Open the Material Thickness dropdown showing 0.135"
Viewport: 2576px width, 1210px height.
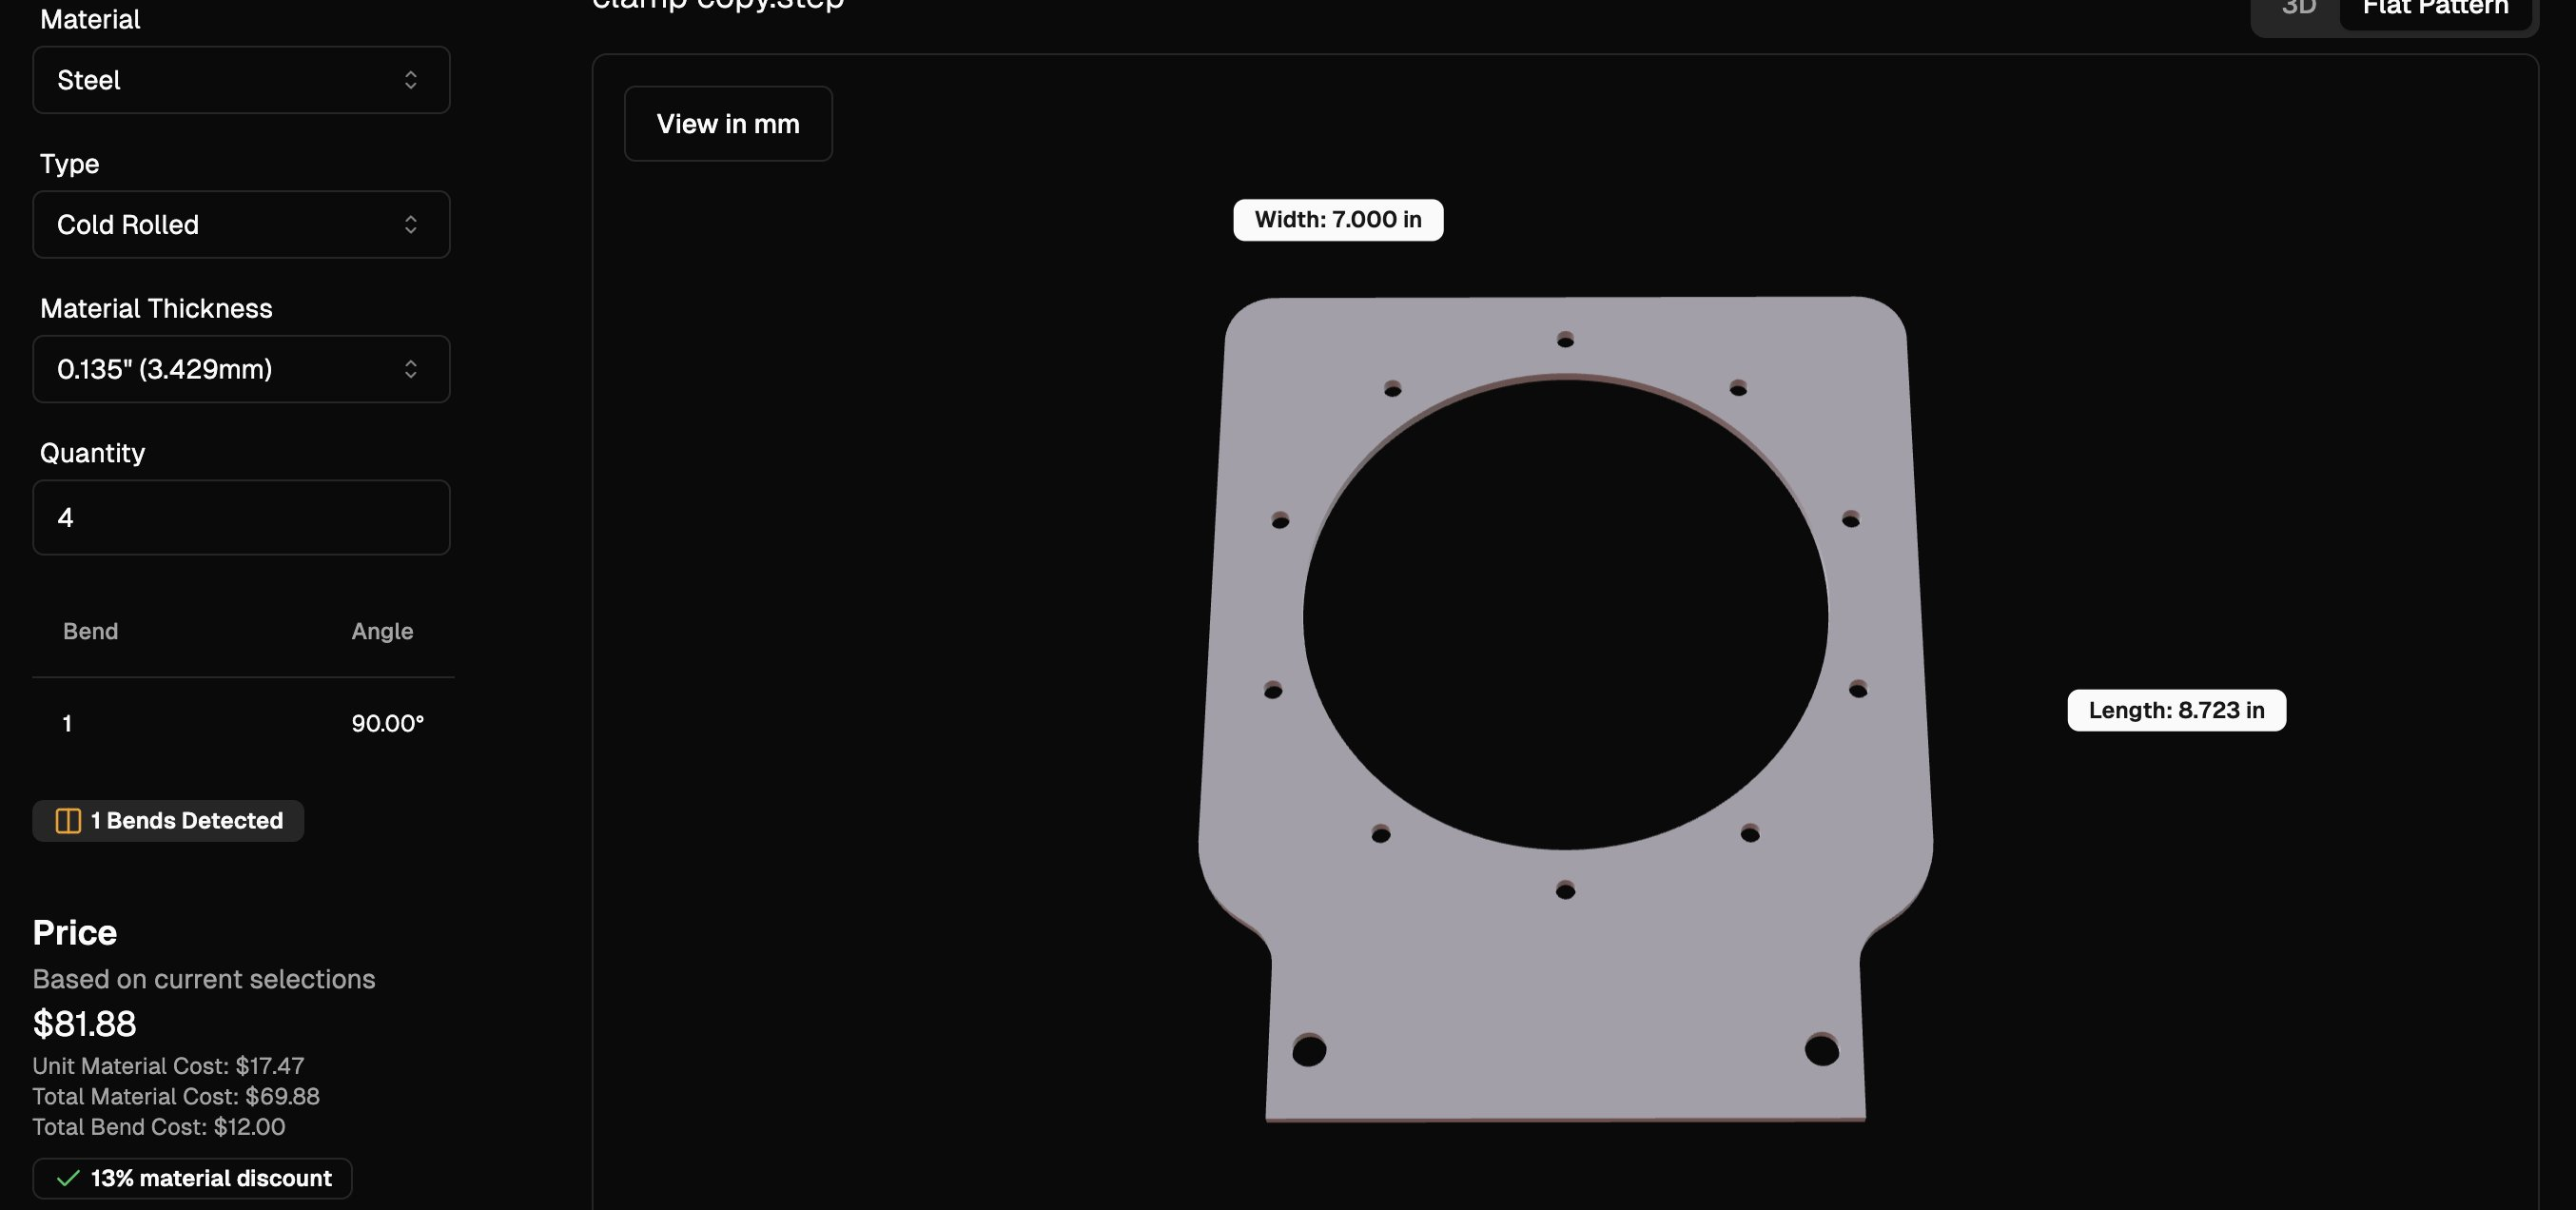[241, 369]
